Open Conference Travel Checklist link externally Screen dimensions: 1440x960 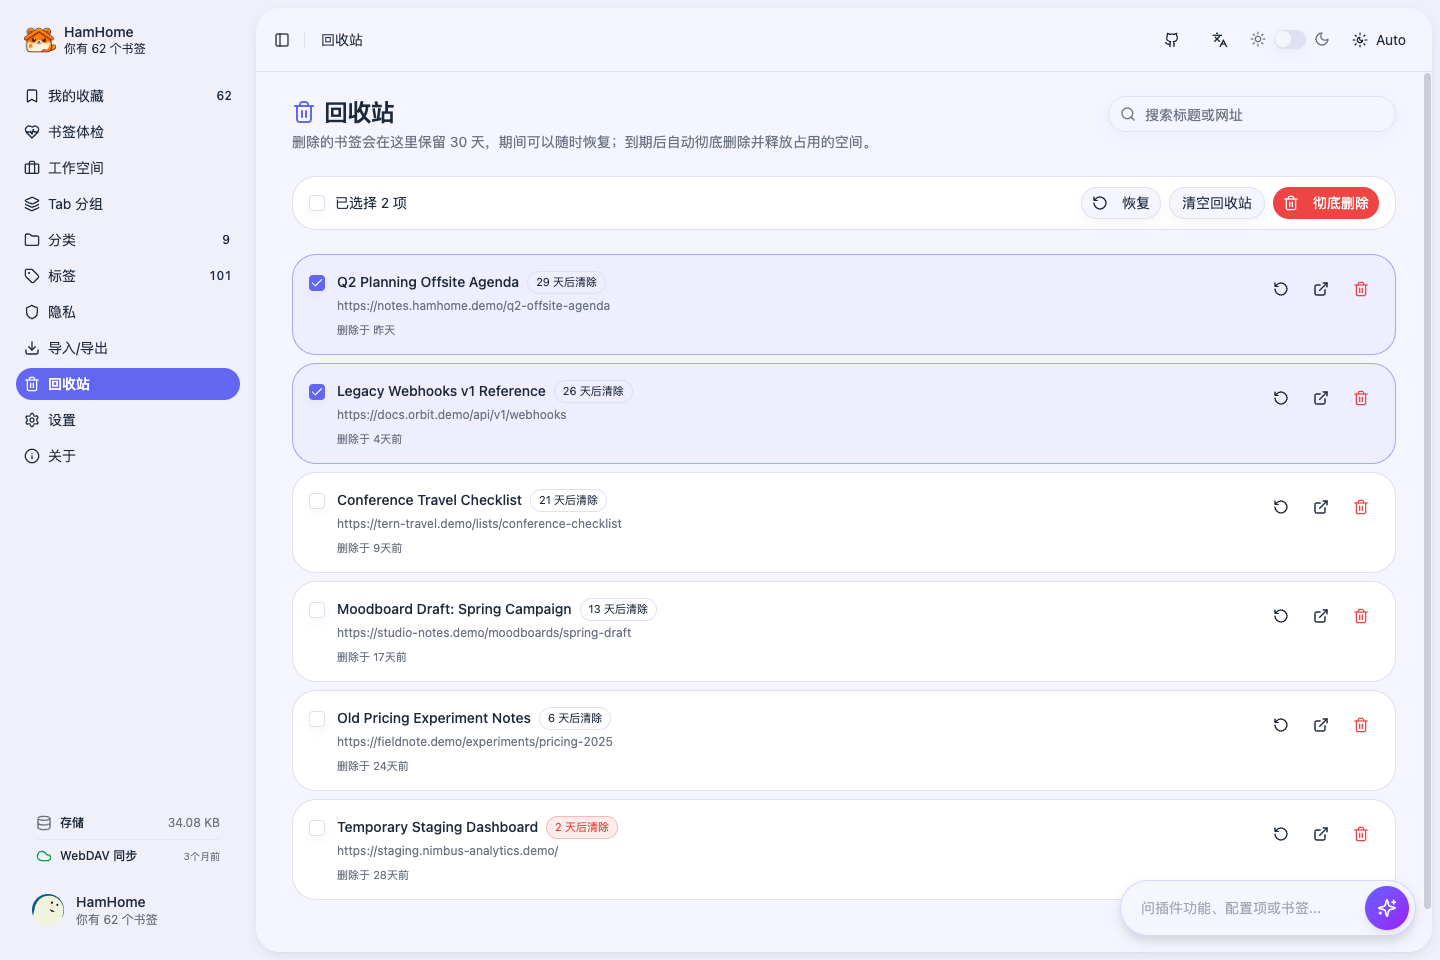coord(1321,507)
